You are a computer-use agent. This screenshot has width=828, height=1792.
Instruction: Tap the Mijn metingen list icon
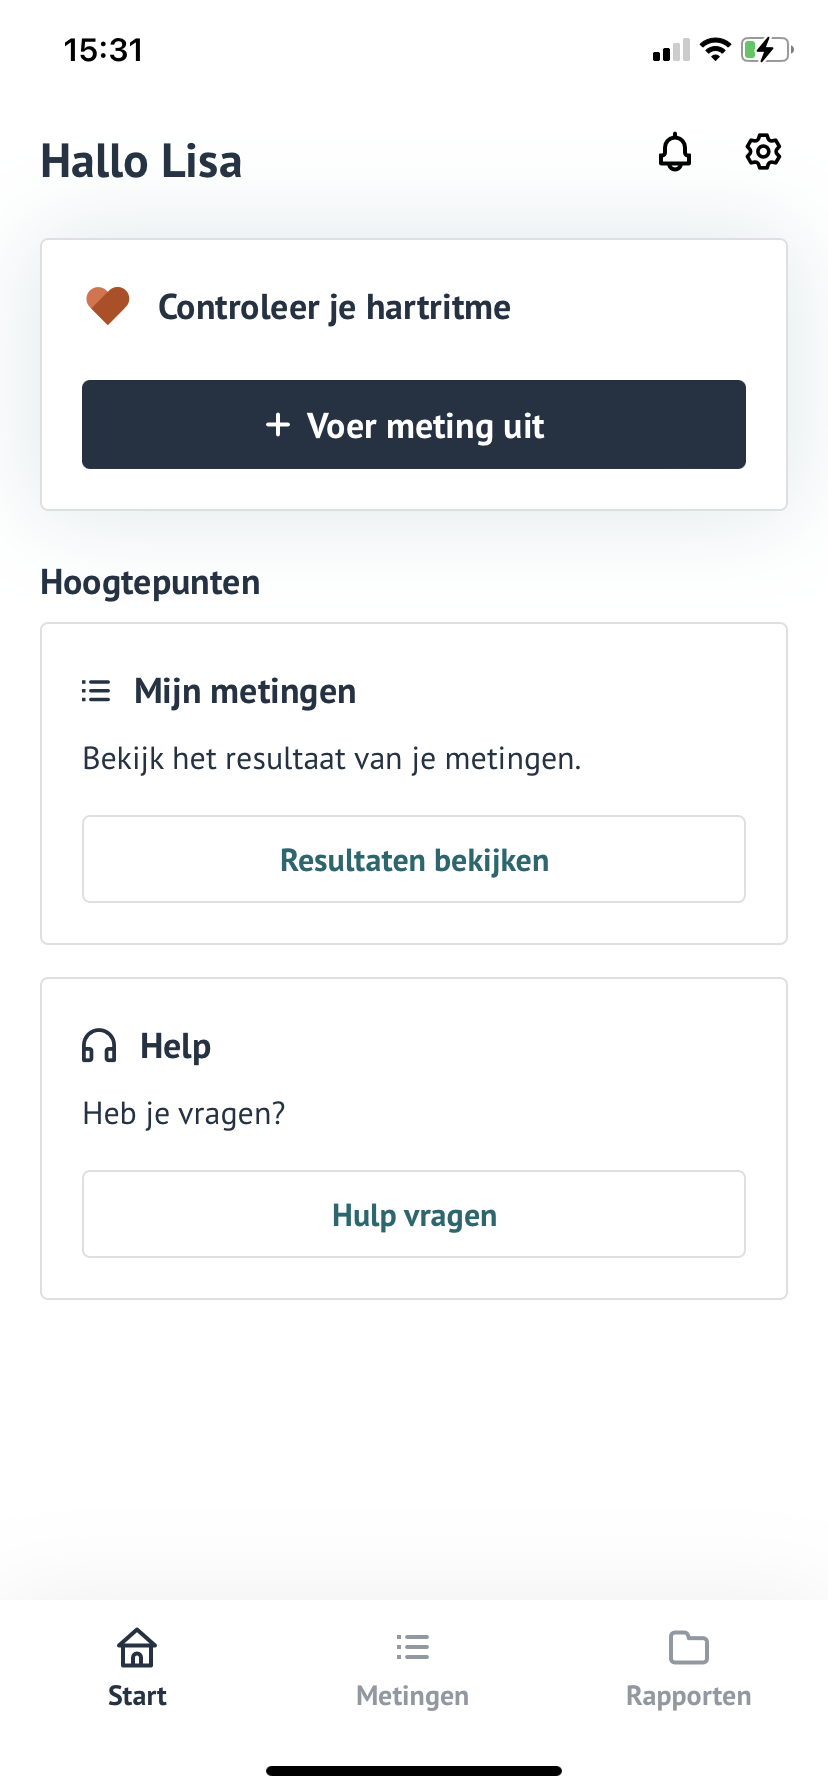coord(96,691)
